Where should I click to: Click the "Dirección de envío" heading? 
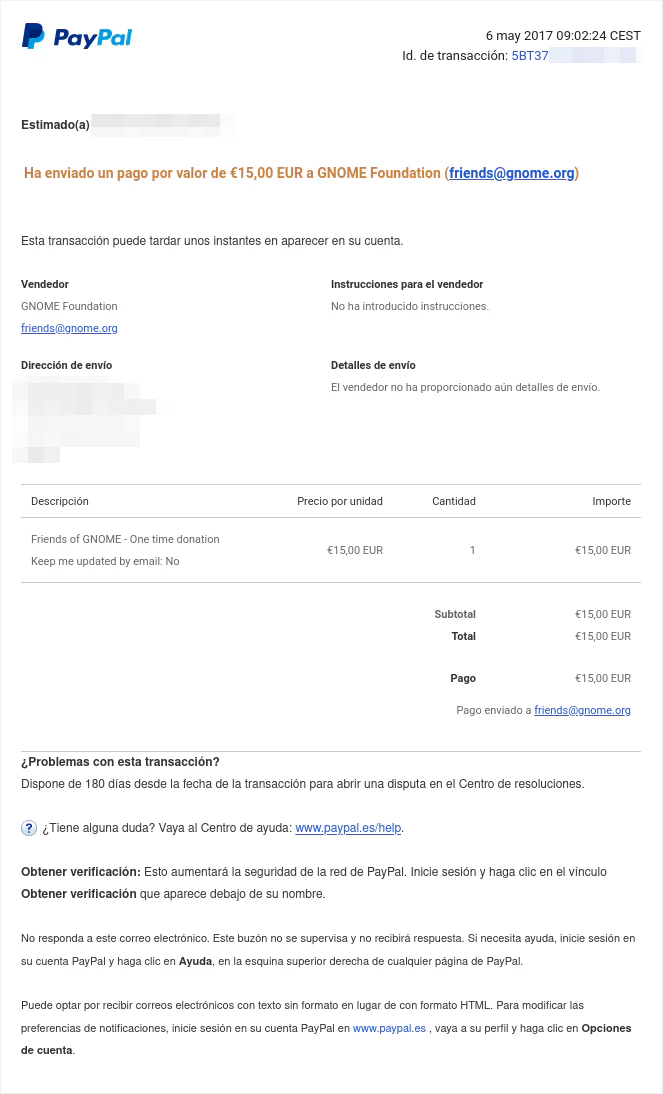66,365
